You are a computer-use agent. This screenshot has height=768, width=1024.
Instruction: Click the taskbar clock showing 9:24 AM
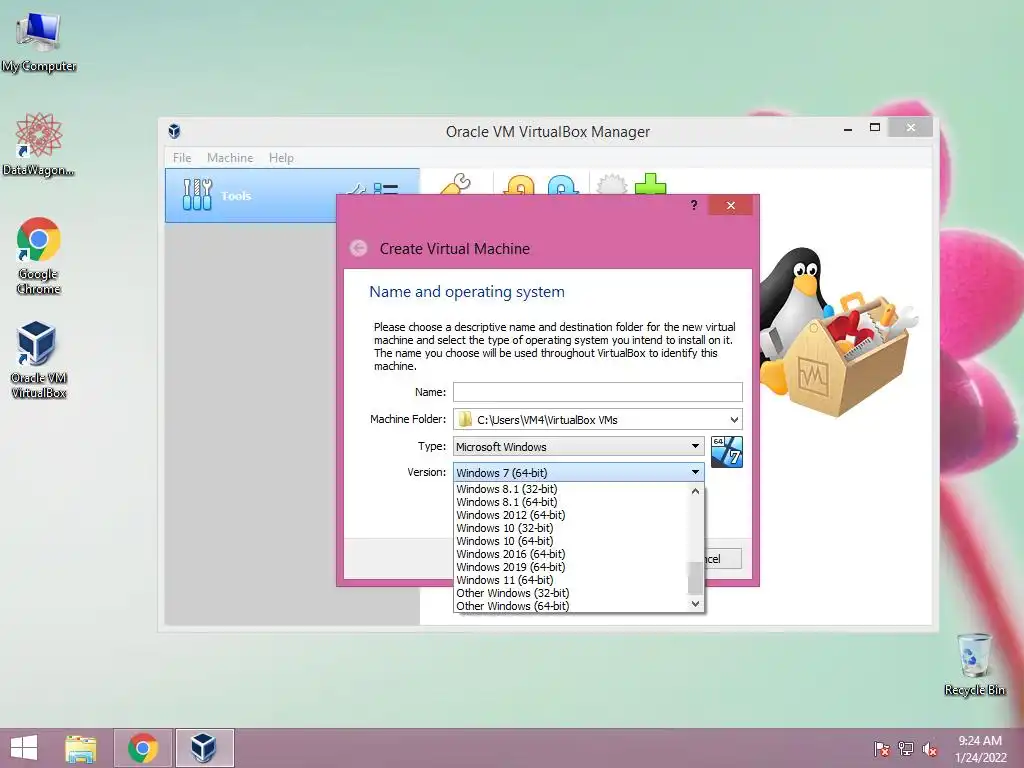980,749
